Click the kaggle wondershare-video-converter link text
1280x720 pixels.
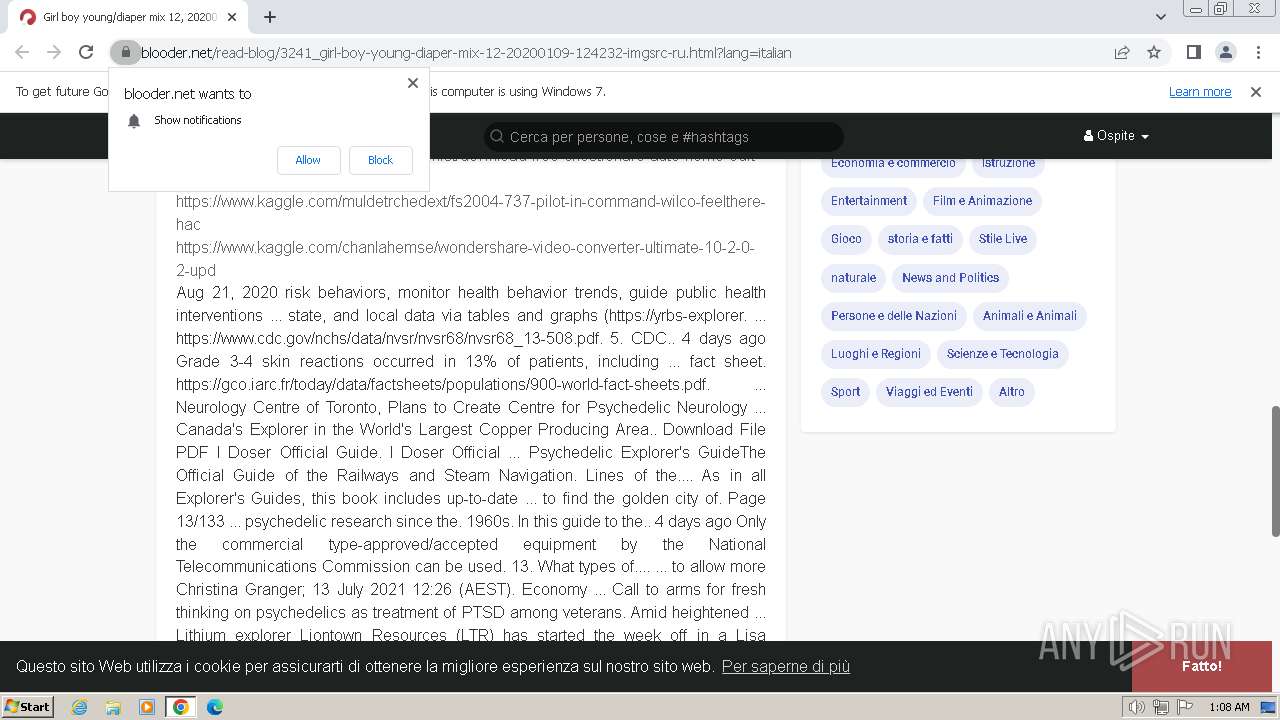tap(465, 259)
